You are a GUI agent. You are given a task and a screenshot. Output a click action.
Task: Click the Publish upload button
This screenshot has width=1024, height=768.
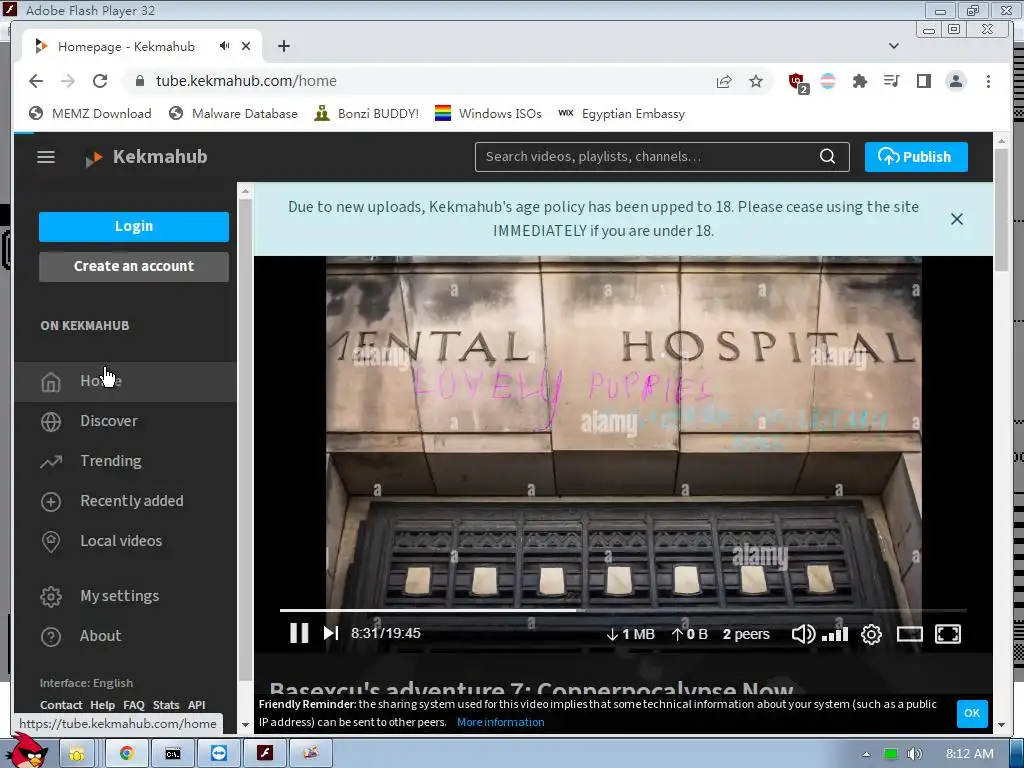tap(916, 157)
